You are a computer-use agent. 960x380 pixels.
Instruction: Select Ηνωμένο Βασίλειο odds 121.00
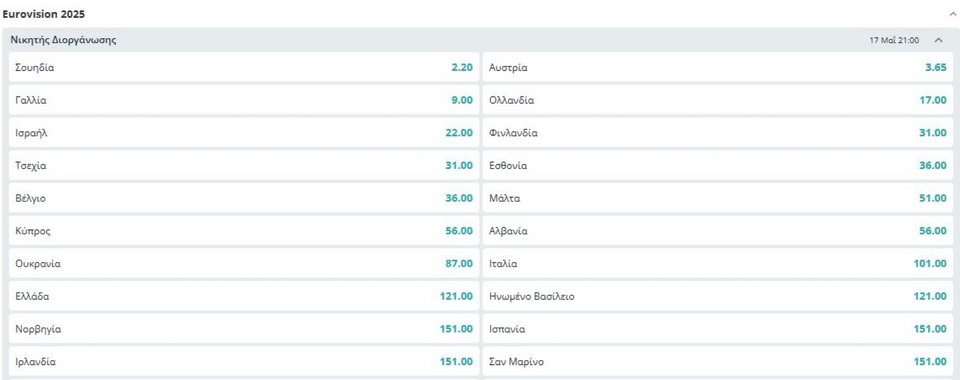pos(718,297)
